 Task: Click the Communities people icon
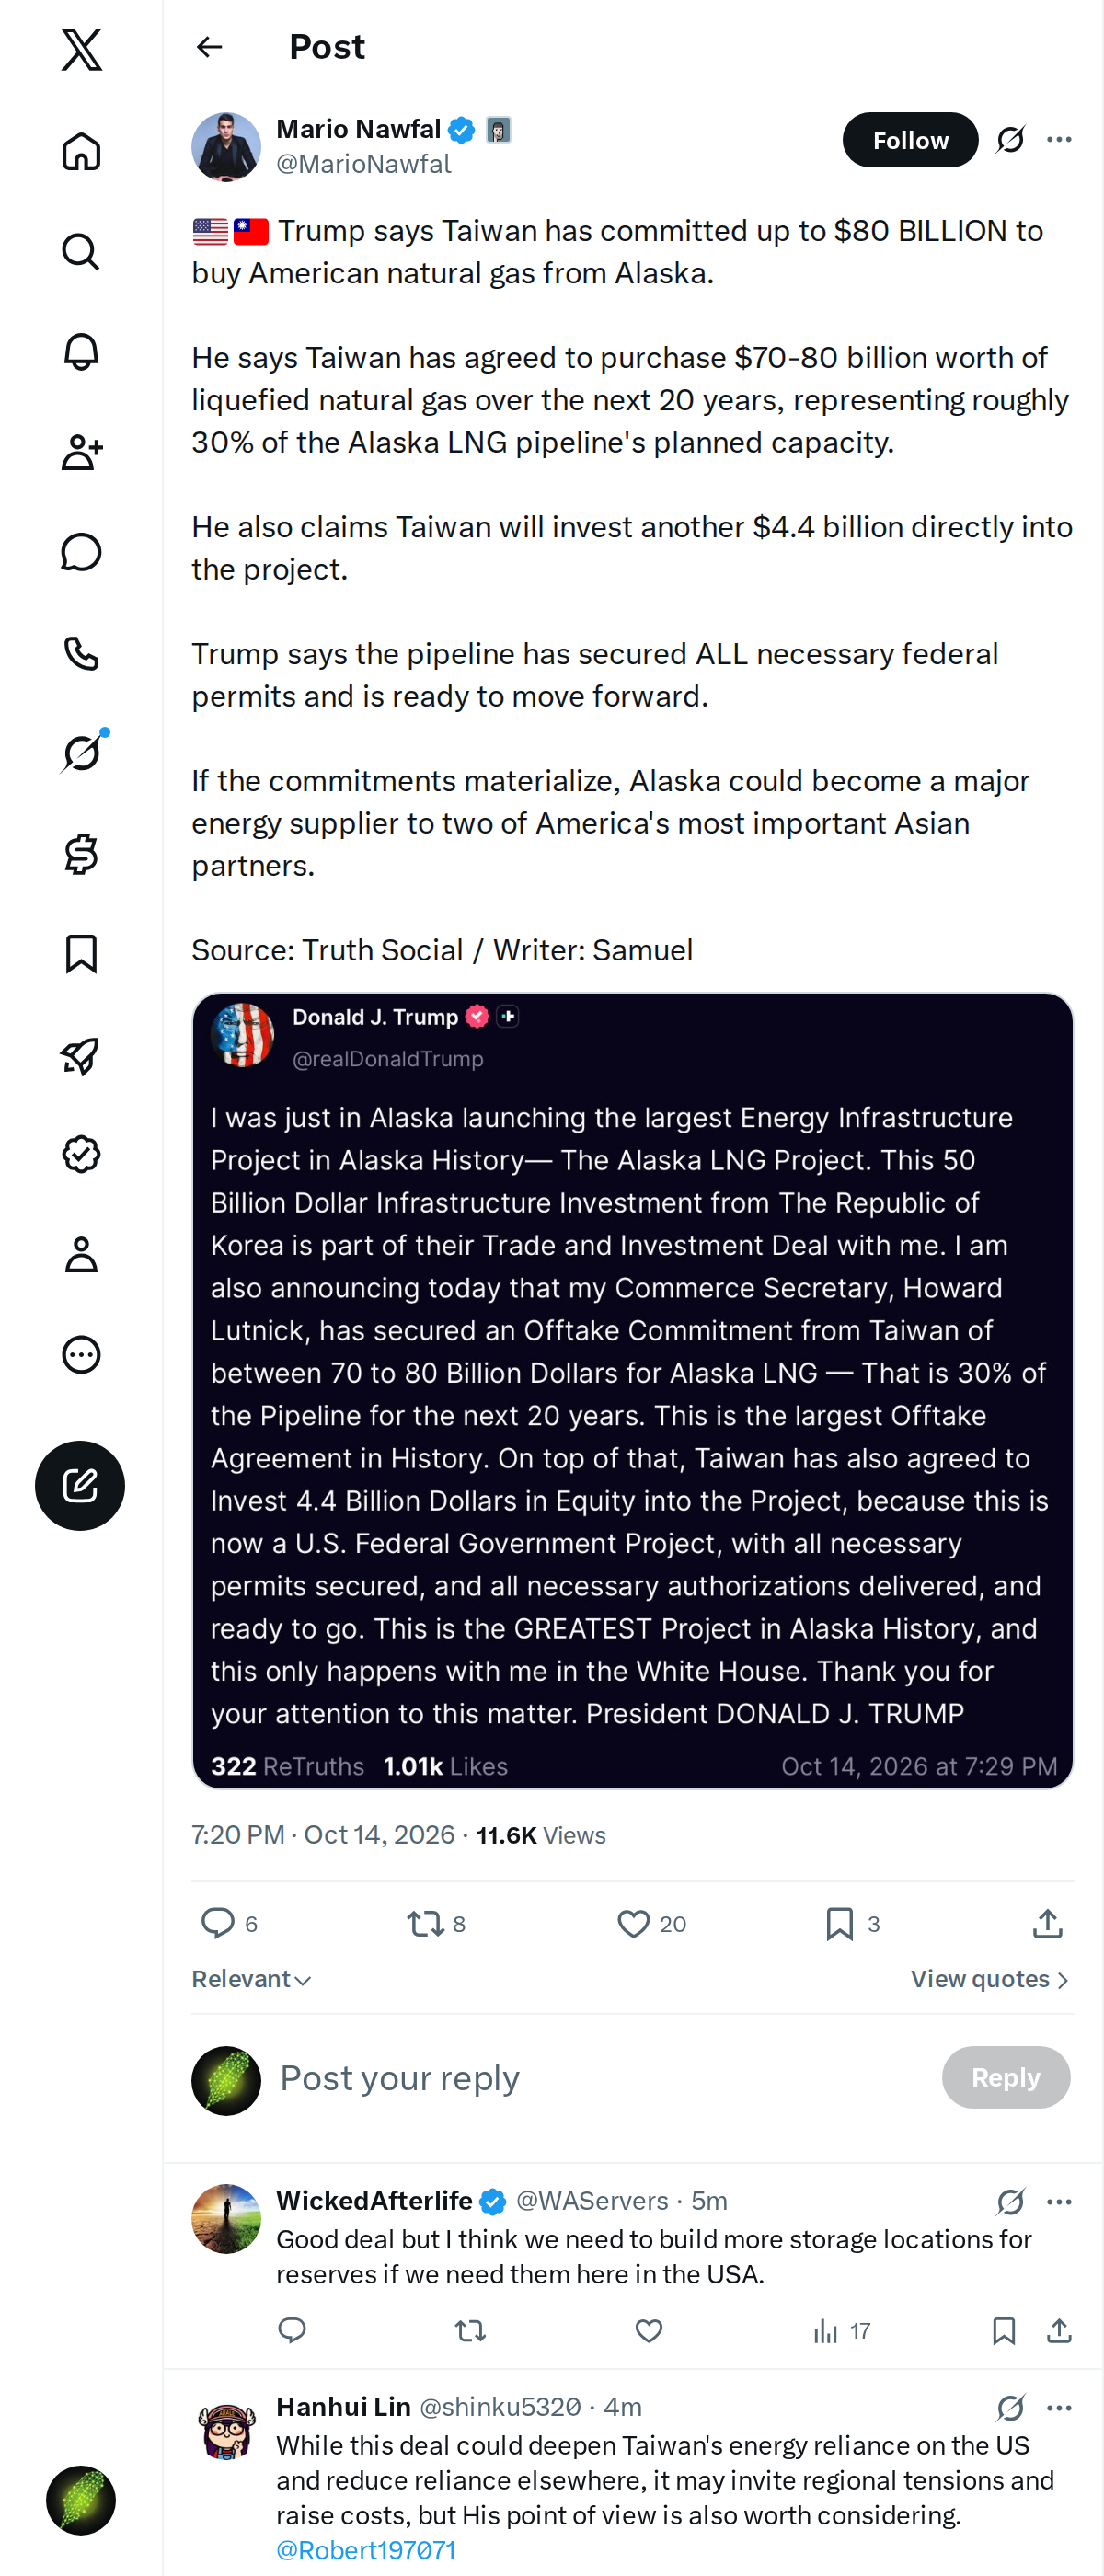click(81, 452)
